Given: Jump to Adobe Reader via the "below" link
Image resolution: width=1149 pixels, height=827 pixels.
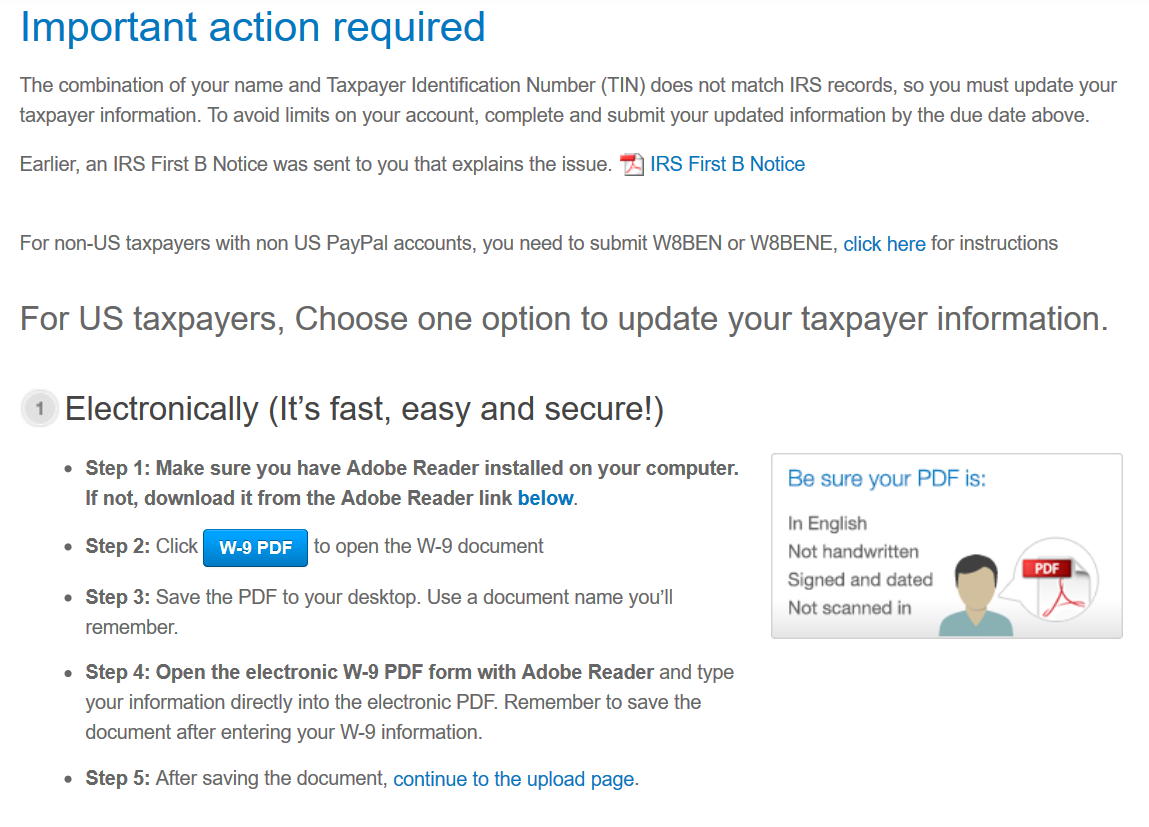Looking at the screenshot, I should pyautogui.click(x=545, y=498).
